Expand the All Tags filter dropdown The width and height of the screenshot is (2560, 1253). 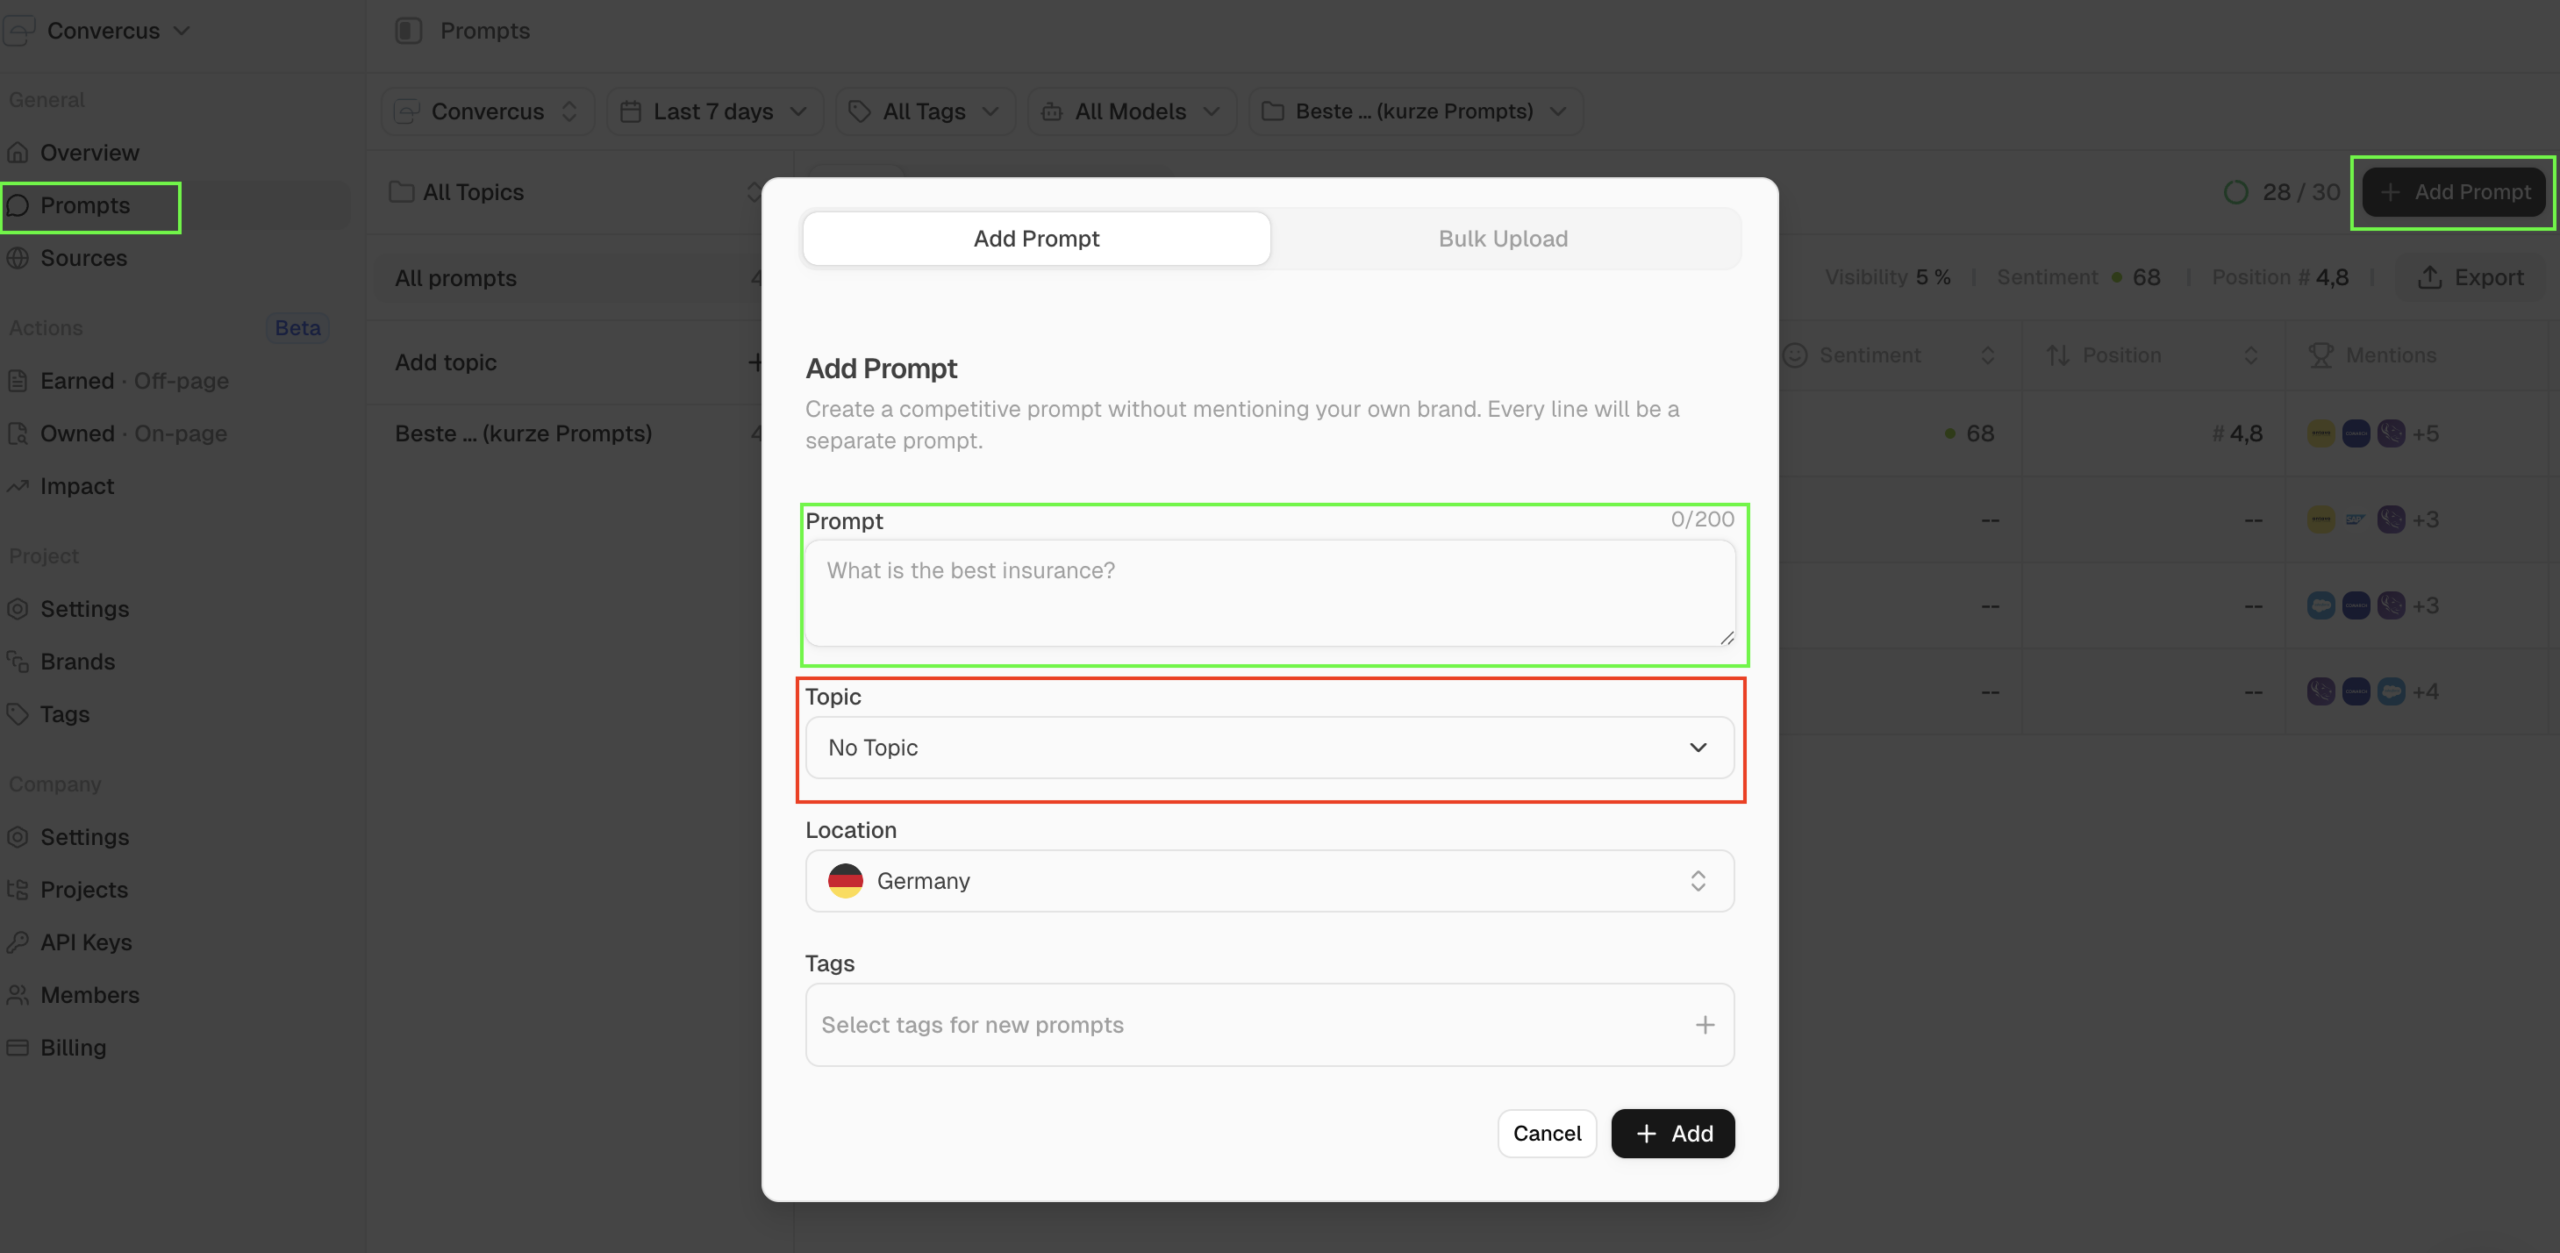click(x=923, y=112)
